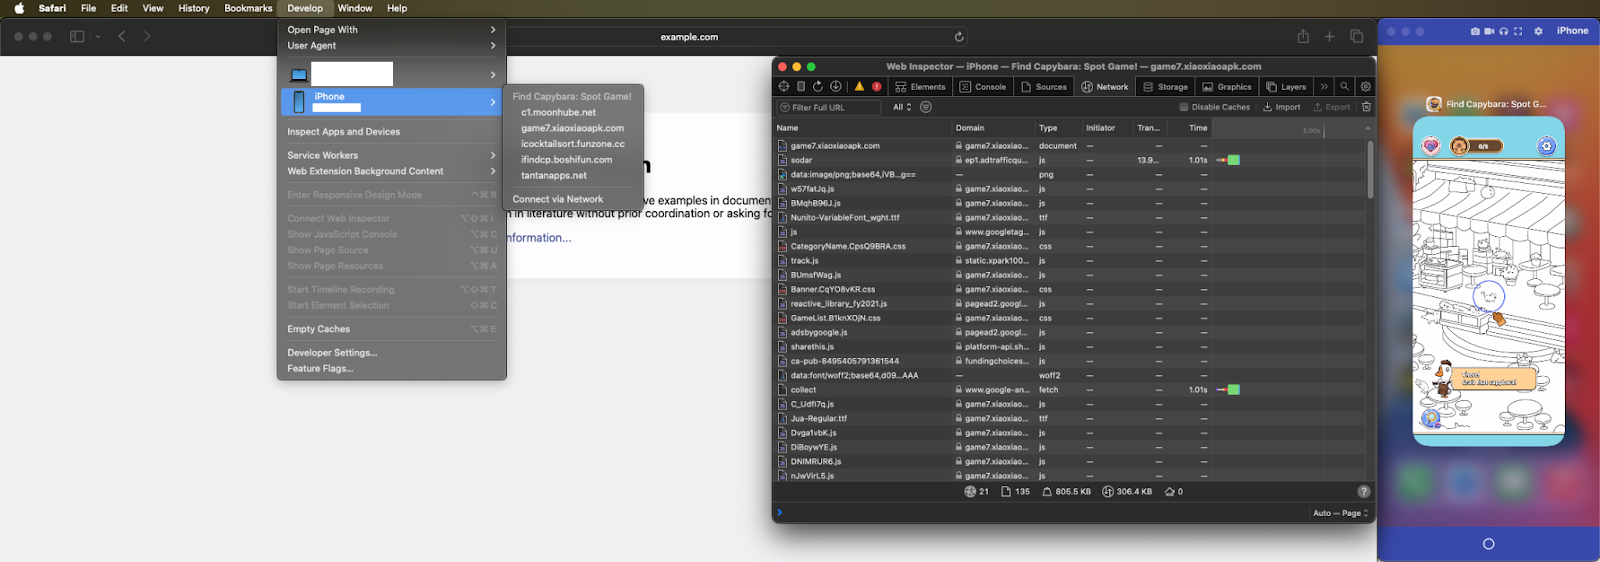Click the Import button
Viewport: 1600px width, 562px height.
pyautogui.click(x=1282, y=107)
